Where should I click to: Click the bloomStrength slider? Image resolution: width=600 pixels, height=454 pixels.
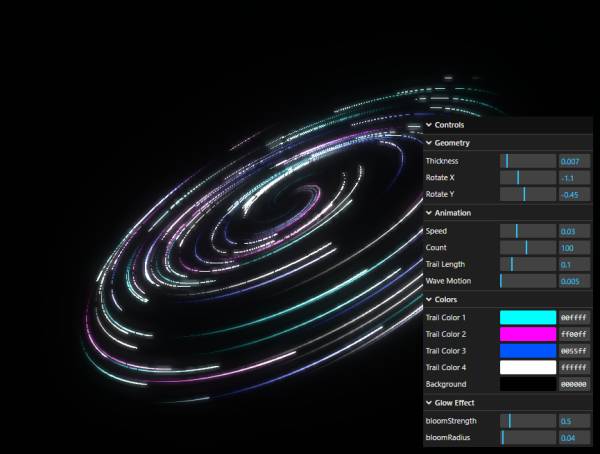527,421
